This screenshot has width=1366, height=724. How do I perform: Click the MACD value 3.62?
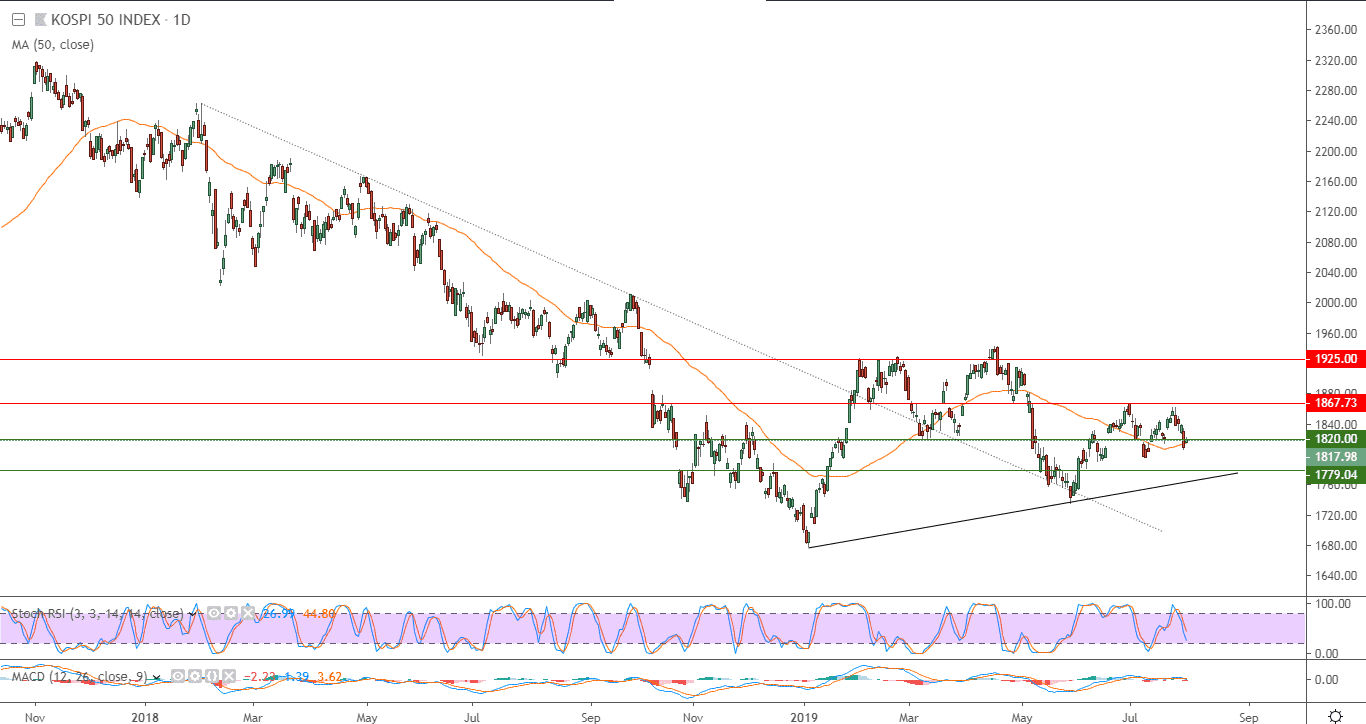pyautogui.click(x=328, y=677)
